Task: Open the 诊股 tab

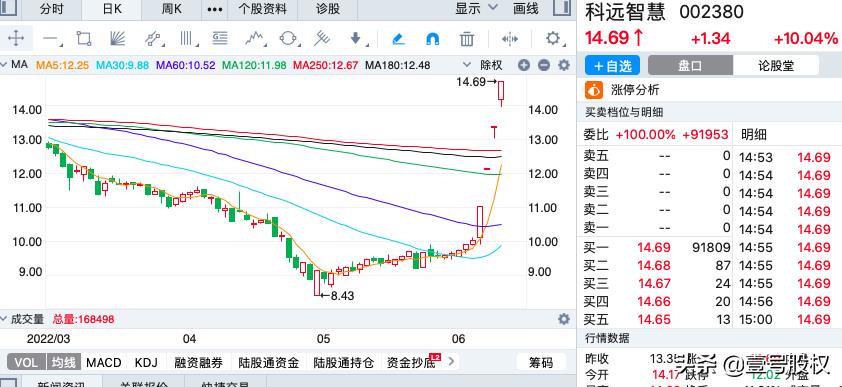Action: click(x=328, y=9)
